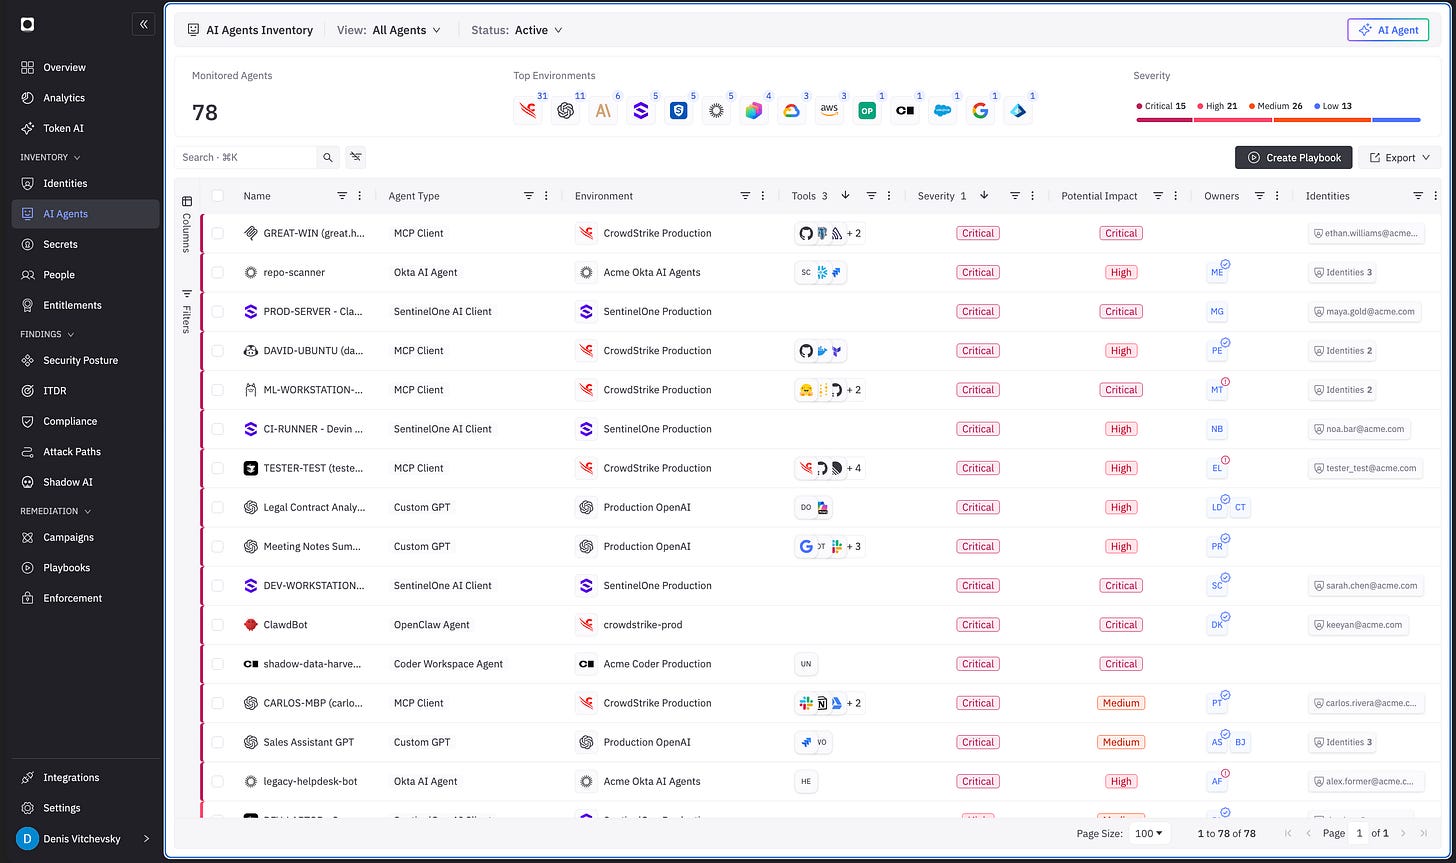Viewport: 1456px width, 863px height.
Task: Click the Severity column sort arrow
Action: (x=984, y=195)
